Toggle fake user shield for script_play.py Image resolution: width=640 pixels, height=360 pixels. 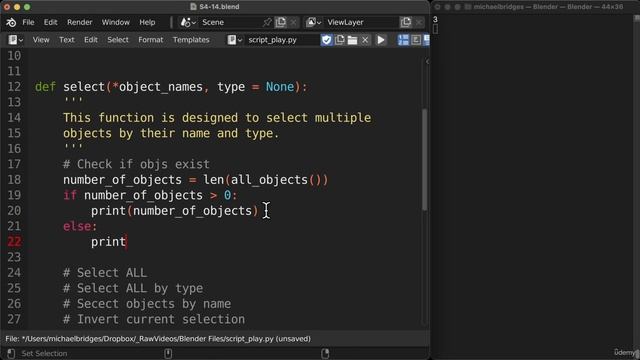pos(327,40)
